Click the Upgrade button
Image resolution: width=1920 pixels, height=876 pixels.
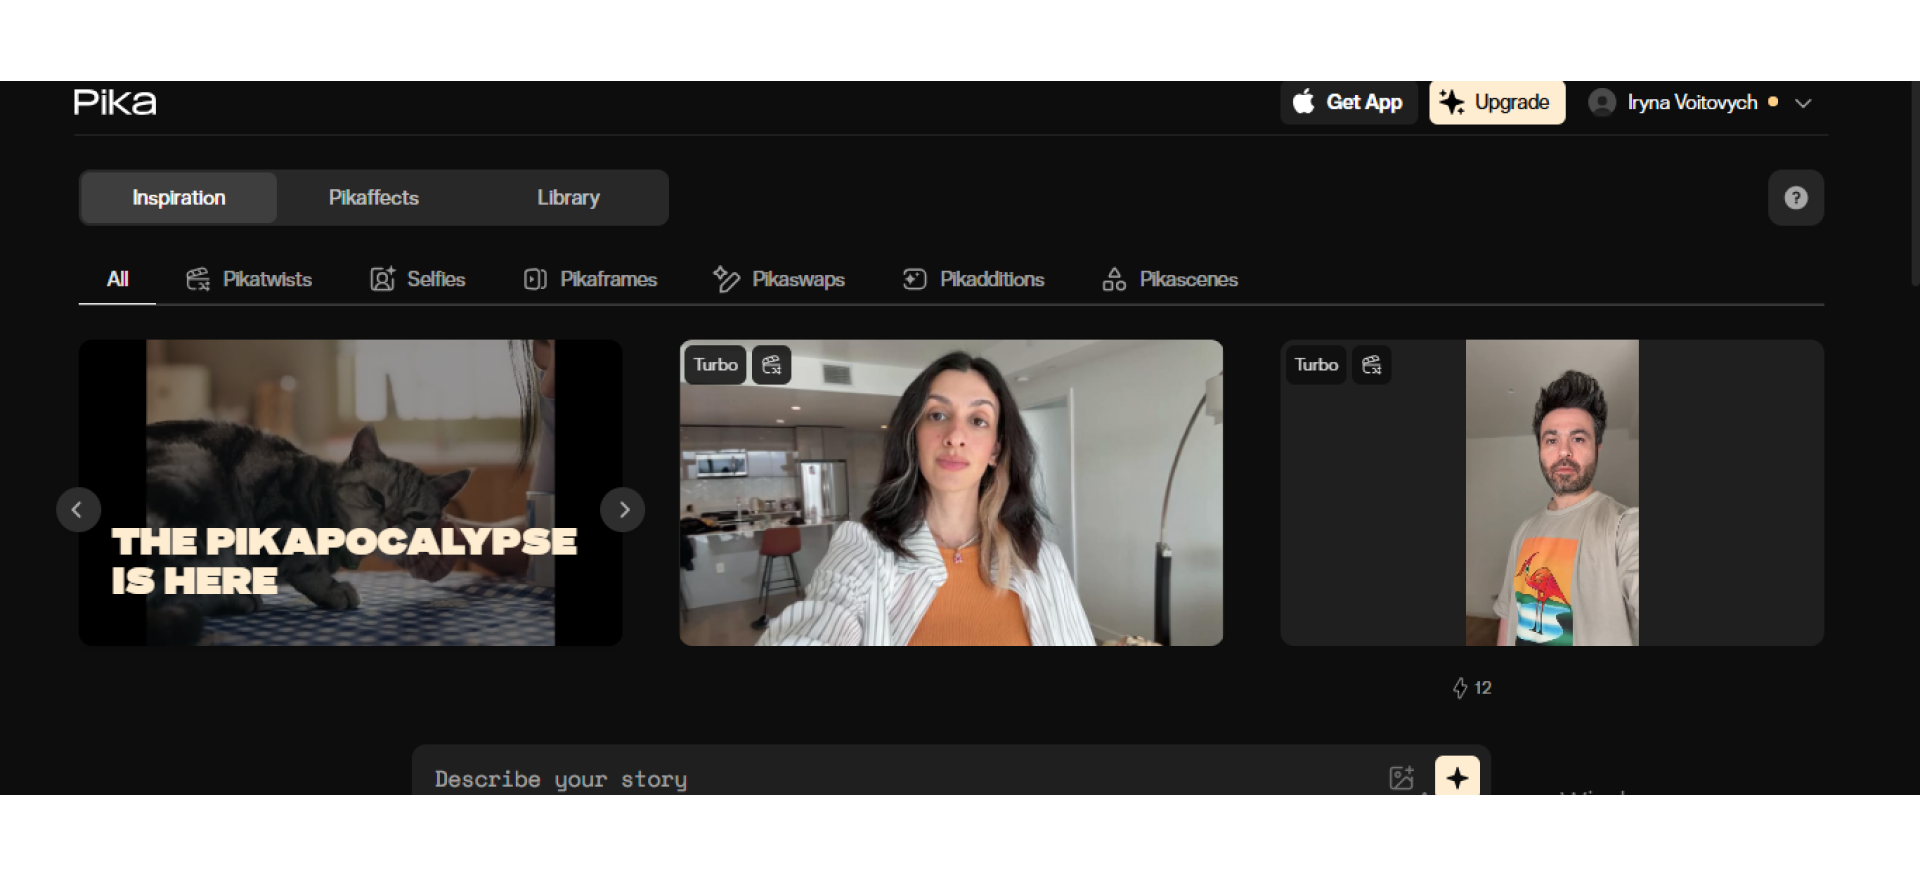point(1496,102)
